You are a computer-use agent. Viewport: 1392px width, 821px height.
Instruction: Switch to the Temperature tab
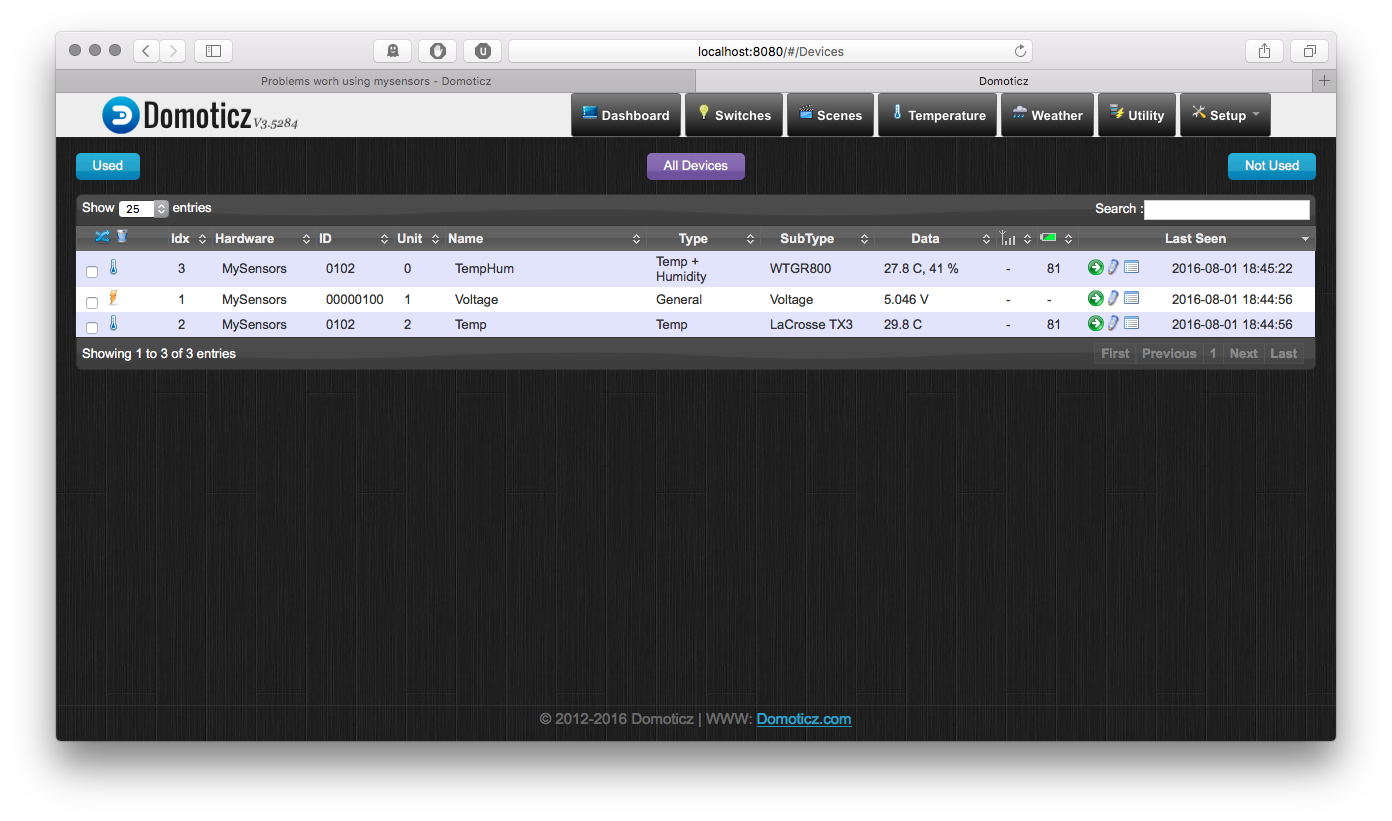click(938, 115)
